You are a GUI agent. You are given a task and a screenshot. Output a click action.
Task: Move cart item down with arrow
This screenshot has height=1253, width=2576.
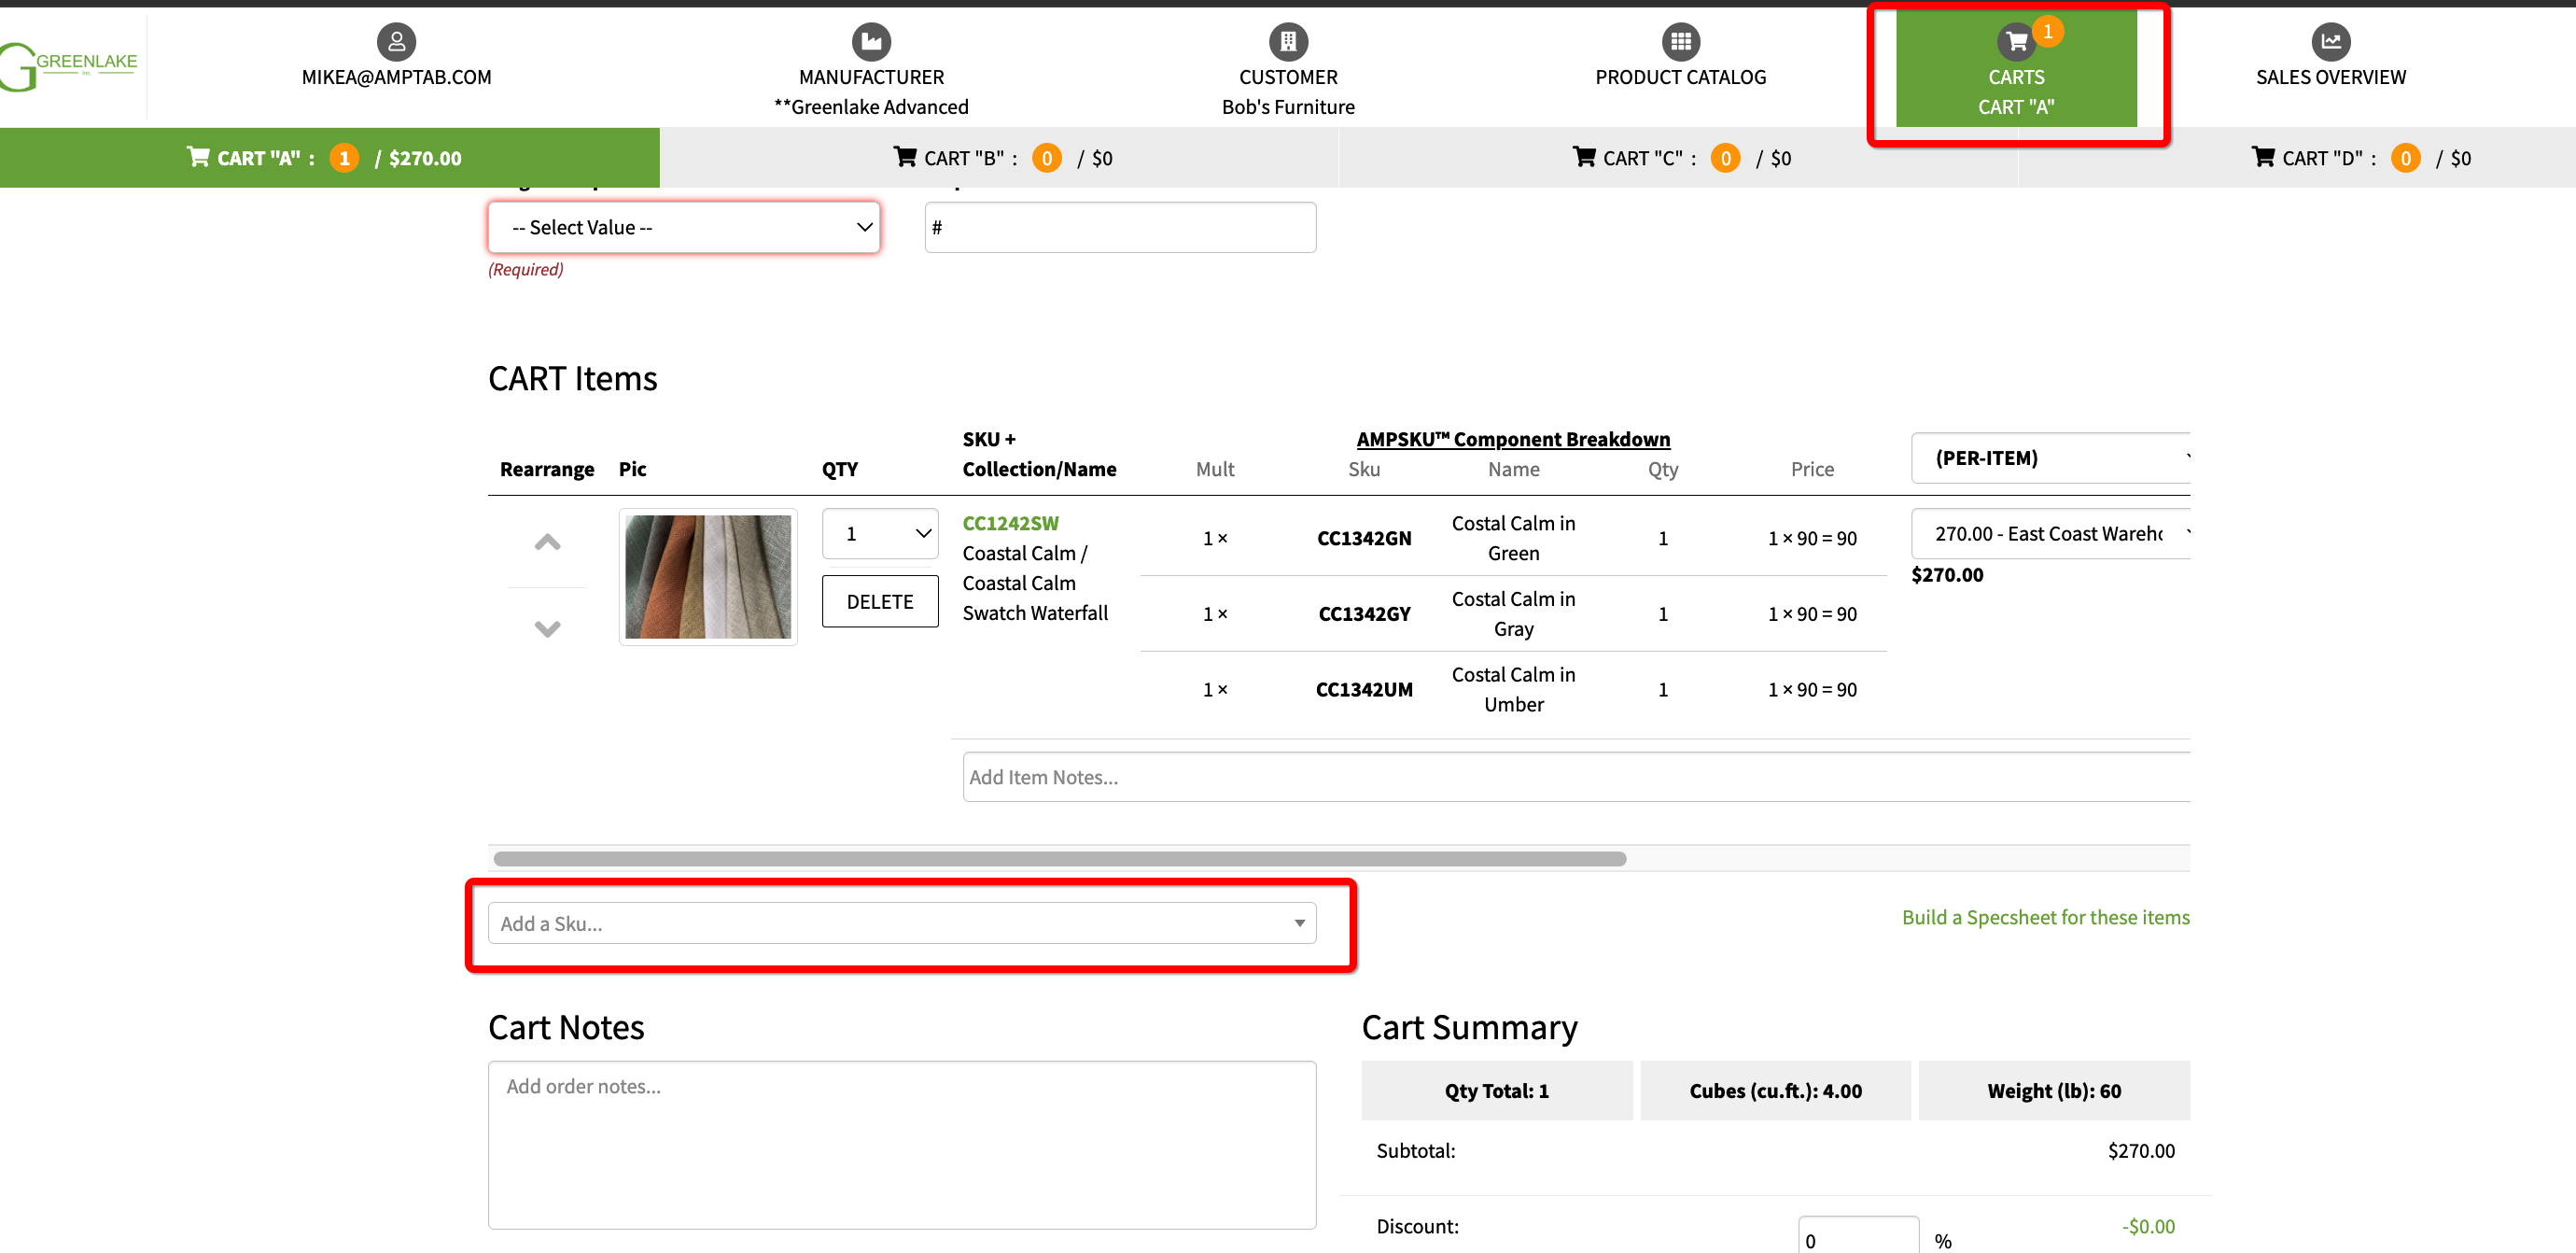click(x=547, y=628)
